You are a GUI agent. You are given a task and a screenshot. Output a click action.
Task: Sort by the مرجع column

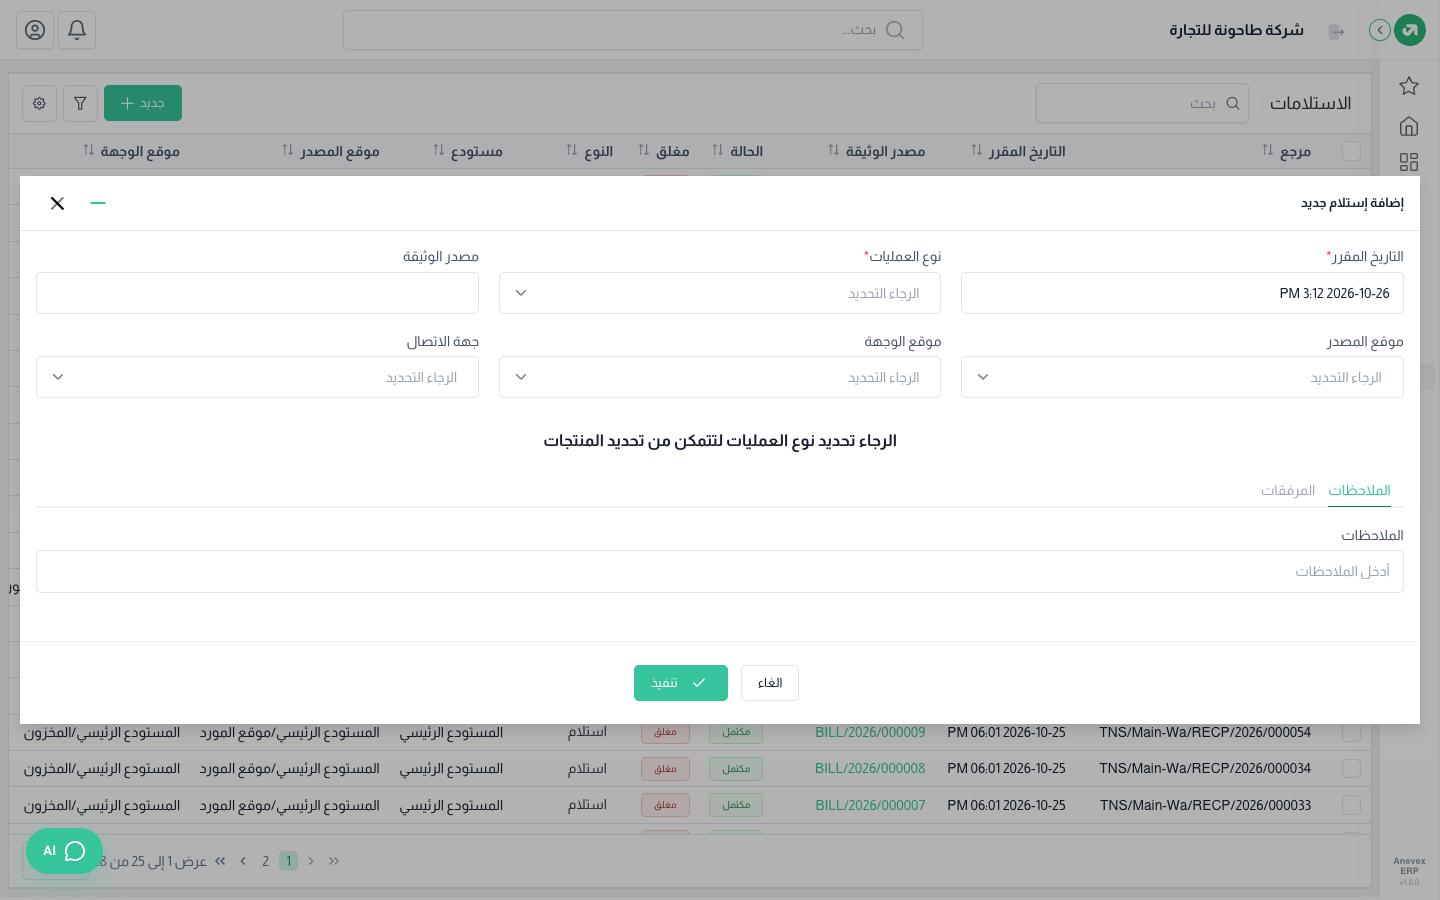tap(1287, 151)
